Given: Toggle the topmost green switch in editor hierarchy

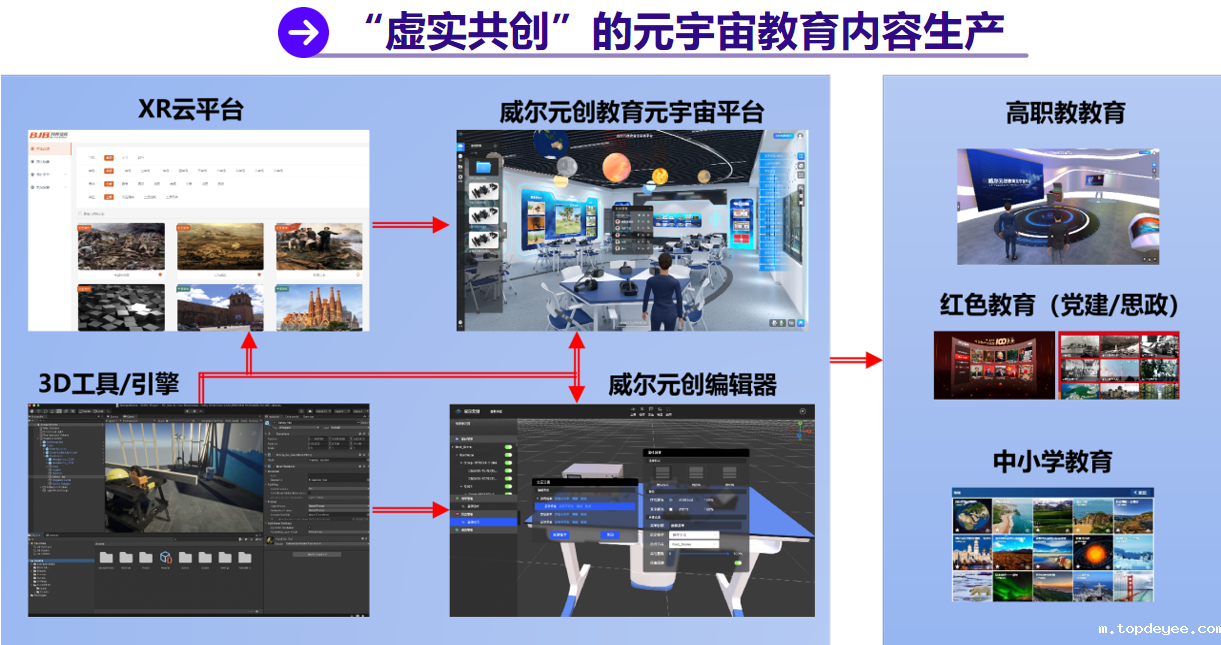Looking at the screenshot, I should [509, 448].
